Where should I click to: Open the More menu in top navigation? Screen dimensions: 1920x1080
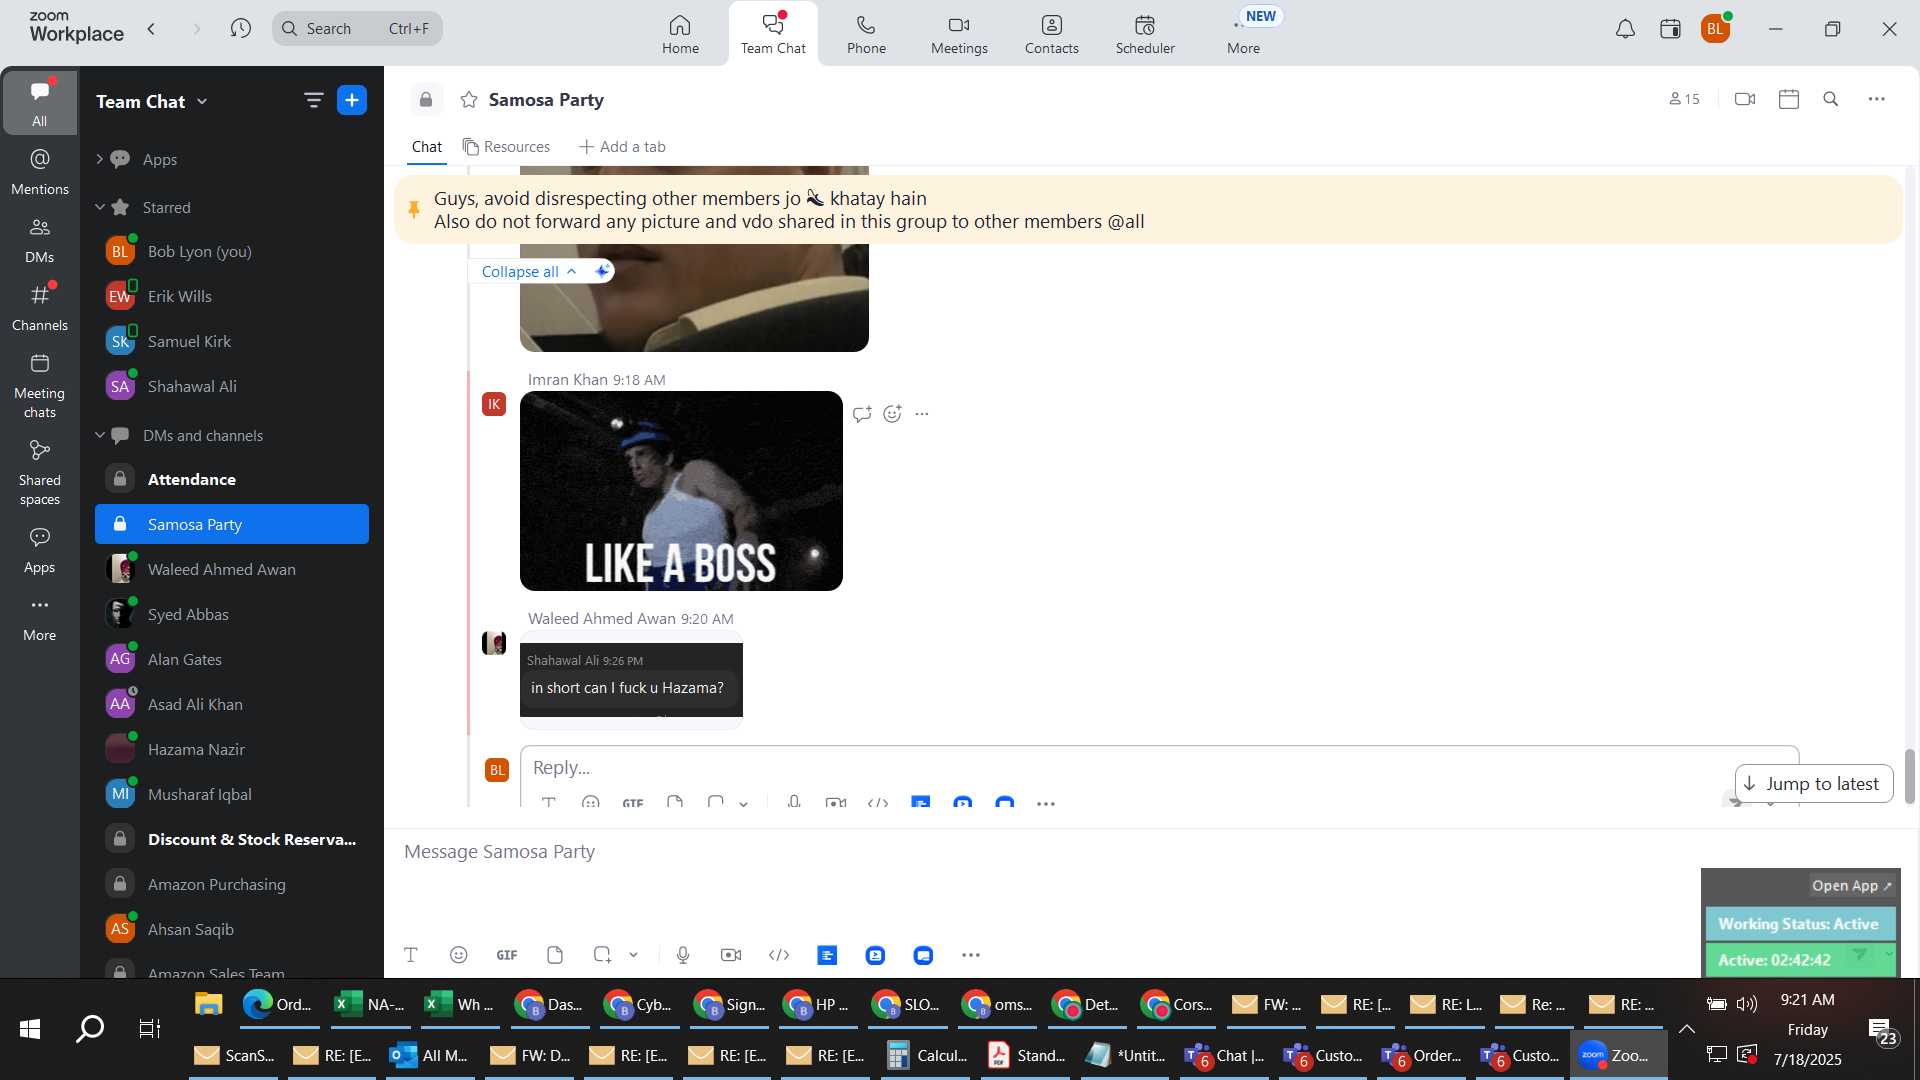click(1243, 34)
